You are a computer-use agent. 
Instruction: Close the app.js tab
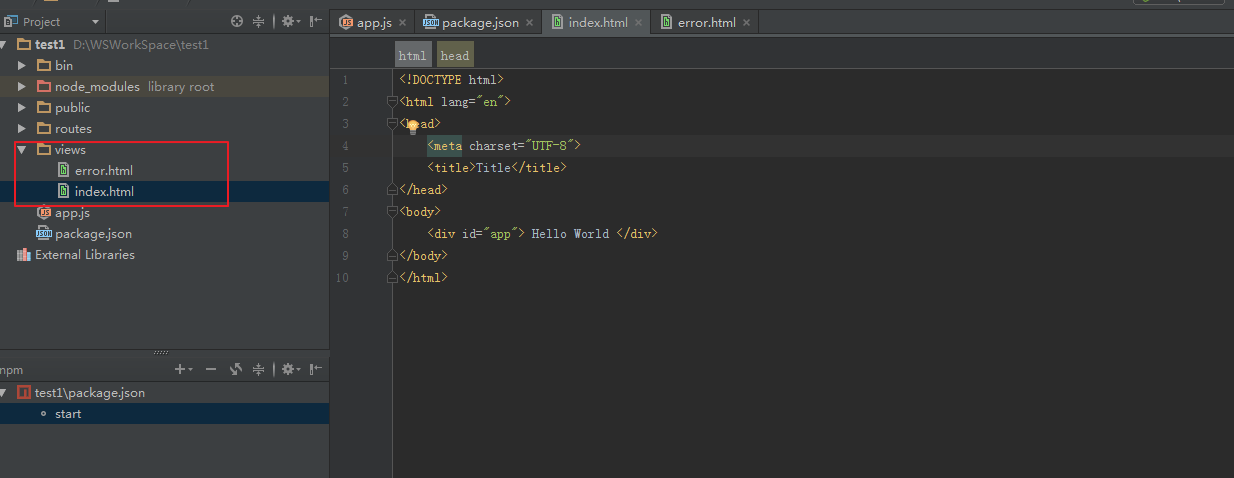pyautogui.click(x=401, y=23)
